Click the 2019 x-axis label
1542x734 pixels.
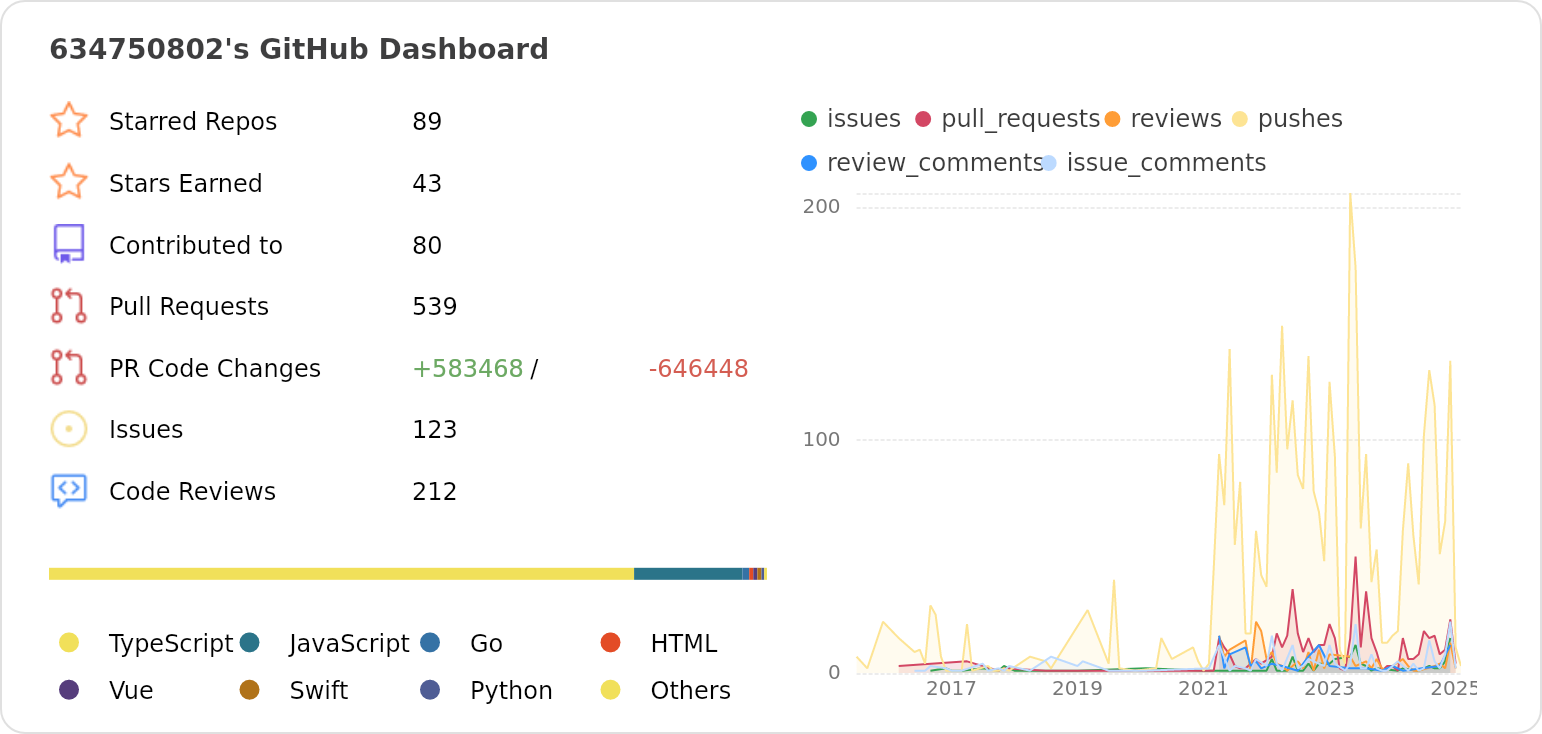[x=1077, y=689]
